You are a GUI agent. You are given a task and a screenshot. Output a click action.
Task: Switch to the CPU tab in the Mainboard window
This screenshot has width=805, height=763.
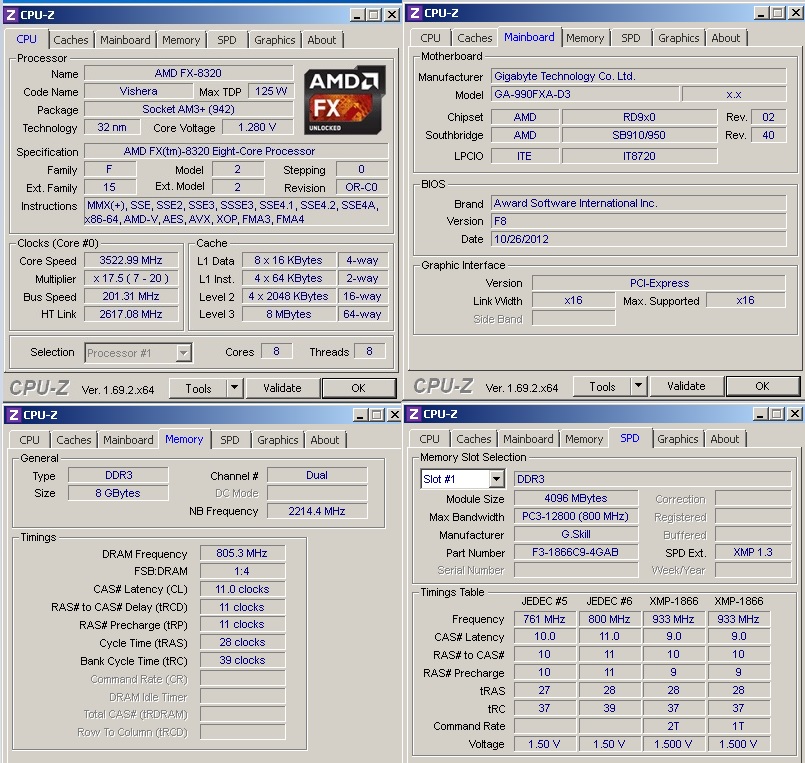[430, 38]
